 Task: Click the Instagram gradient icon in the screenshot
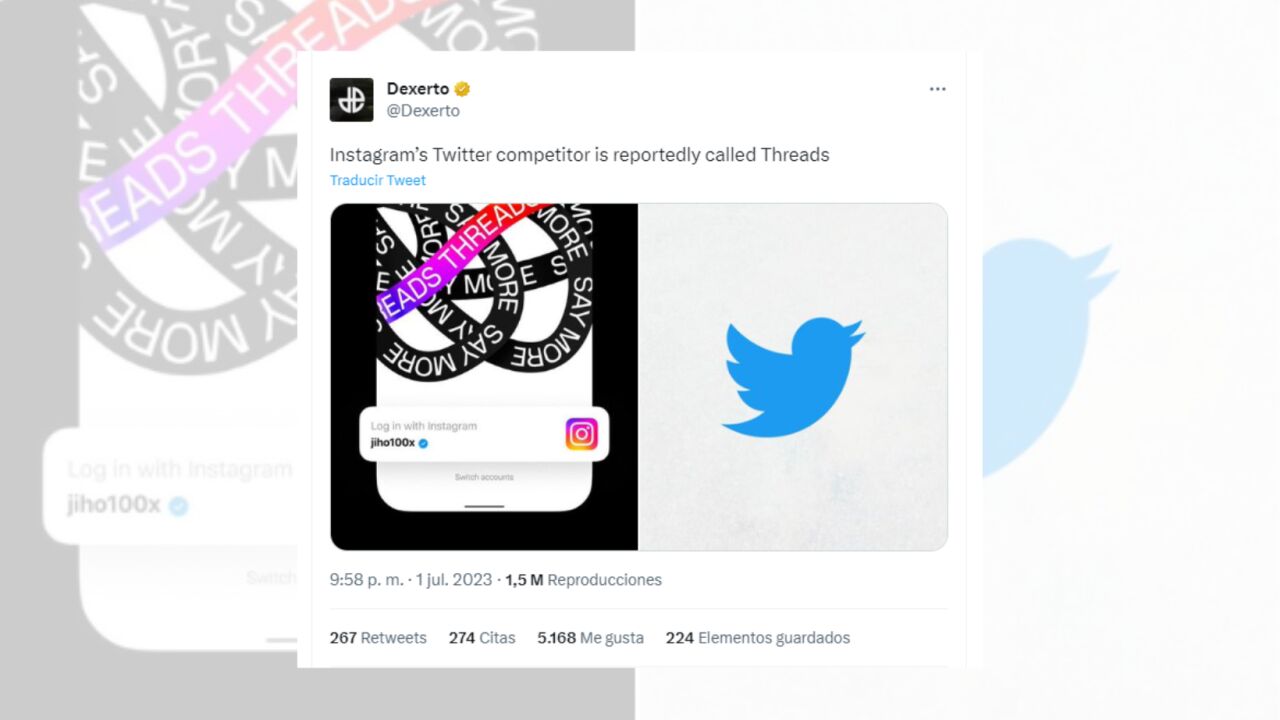pyautogui.click(x=581, y=433)
